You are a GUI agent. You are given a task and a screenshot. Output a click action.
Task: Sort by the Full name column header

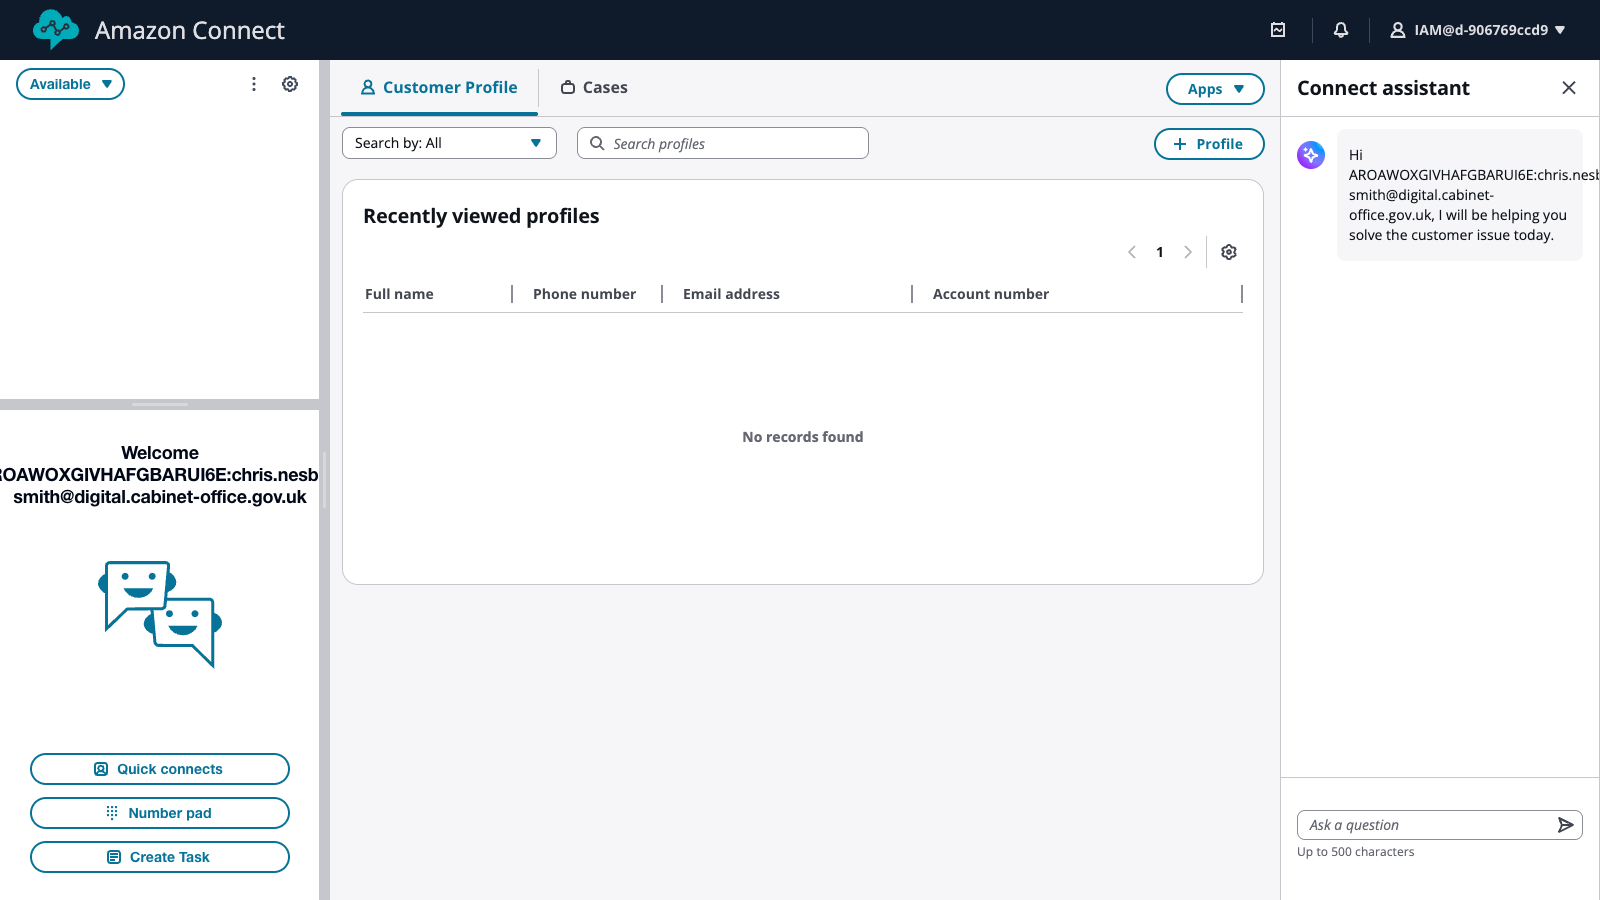tap(399, 294)
